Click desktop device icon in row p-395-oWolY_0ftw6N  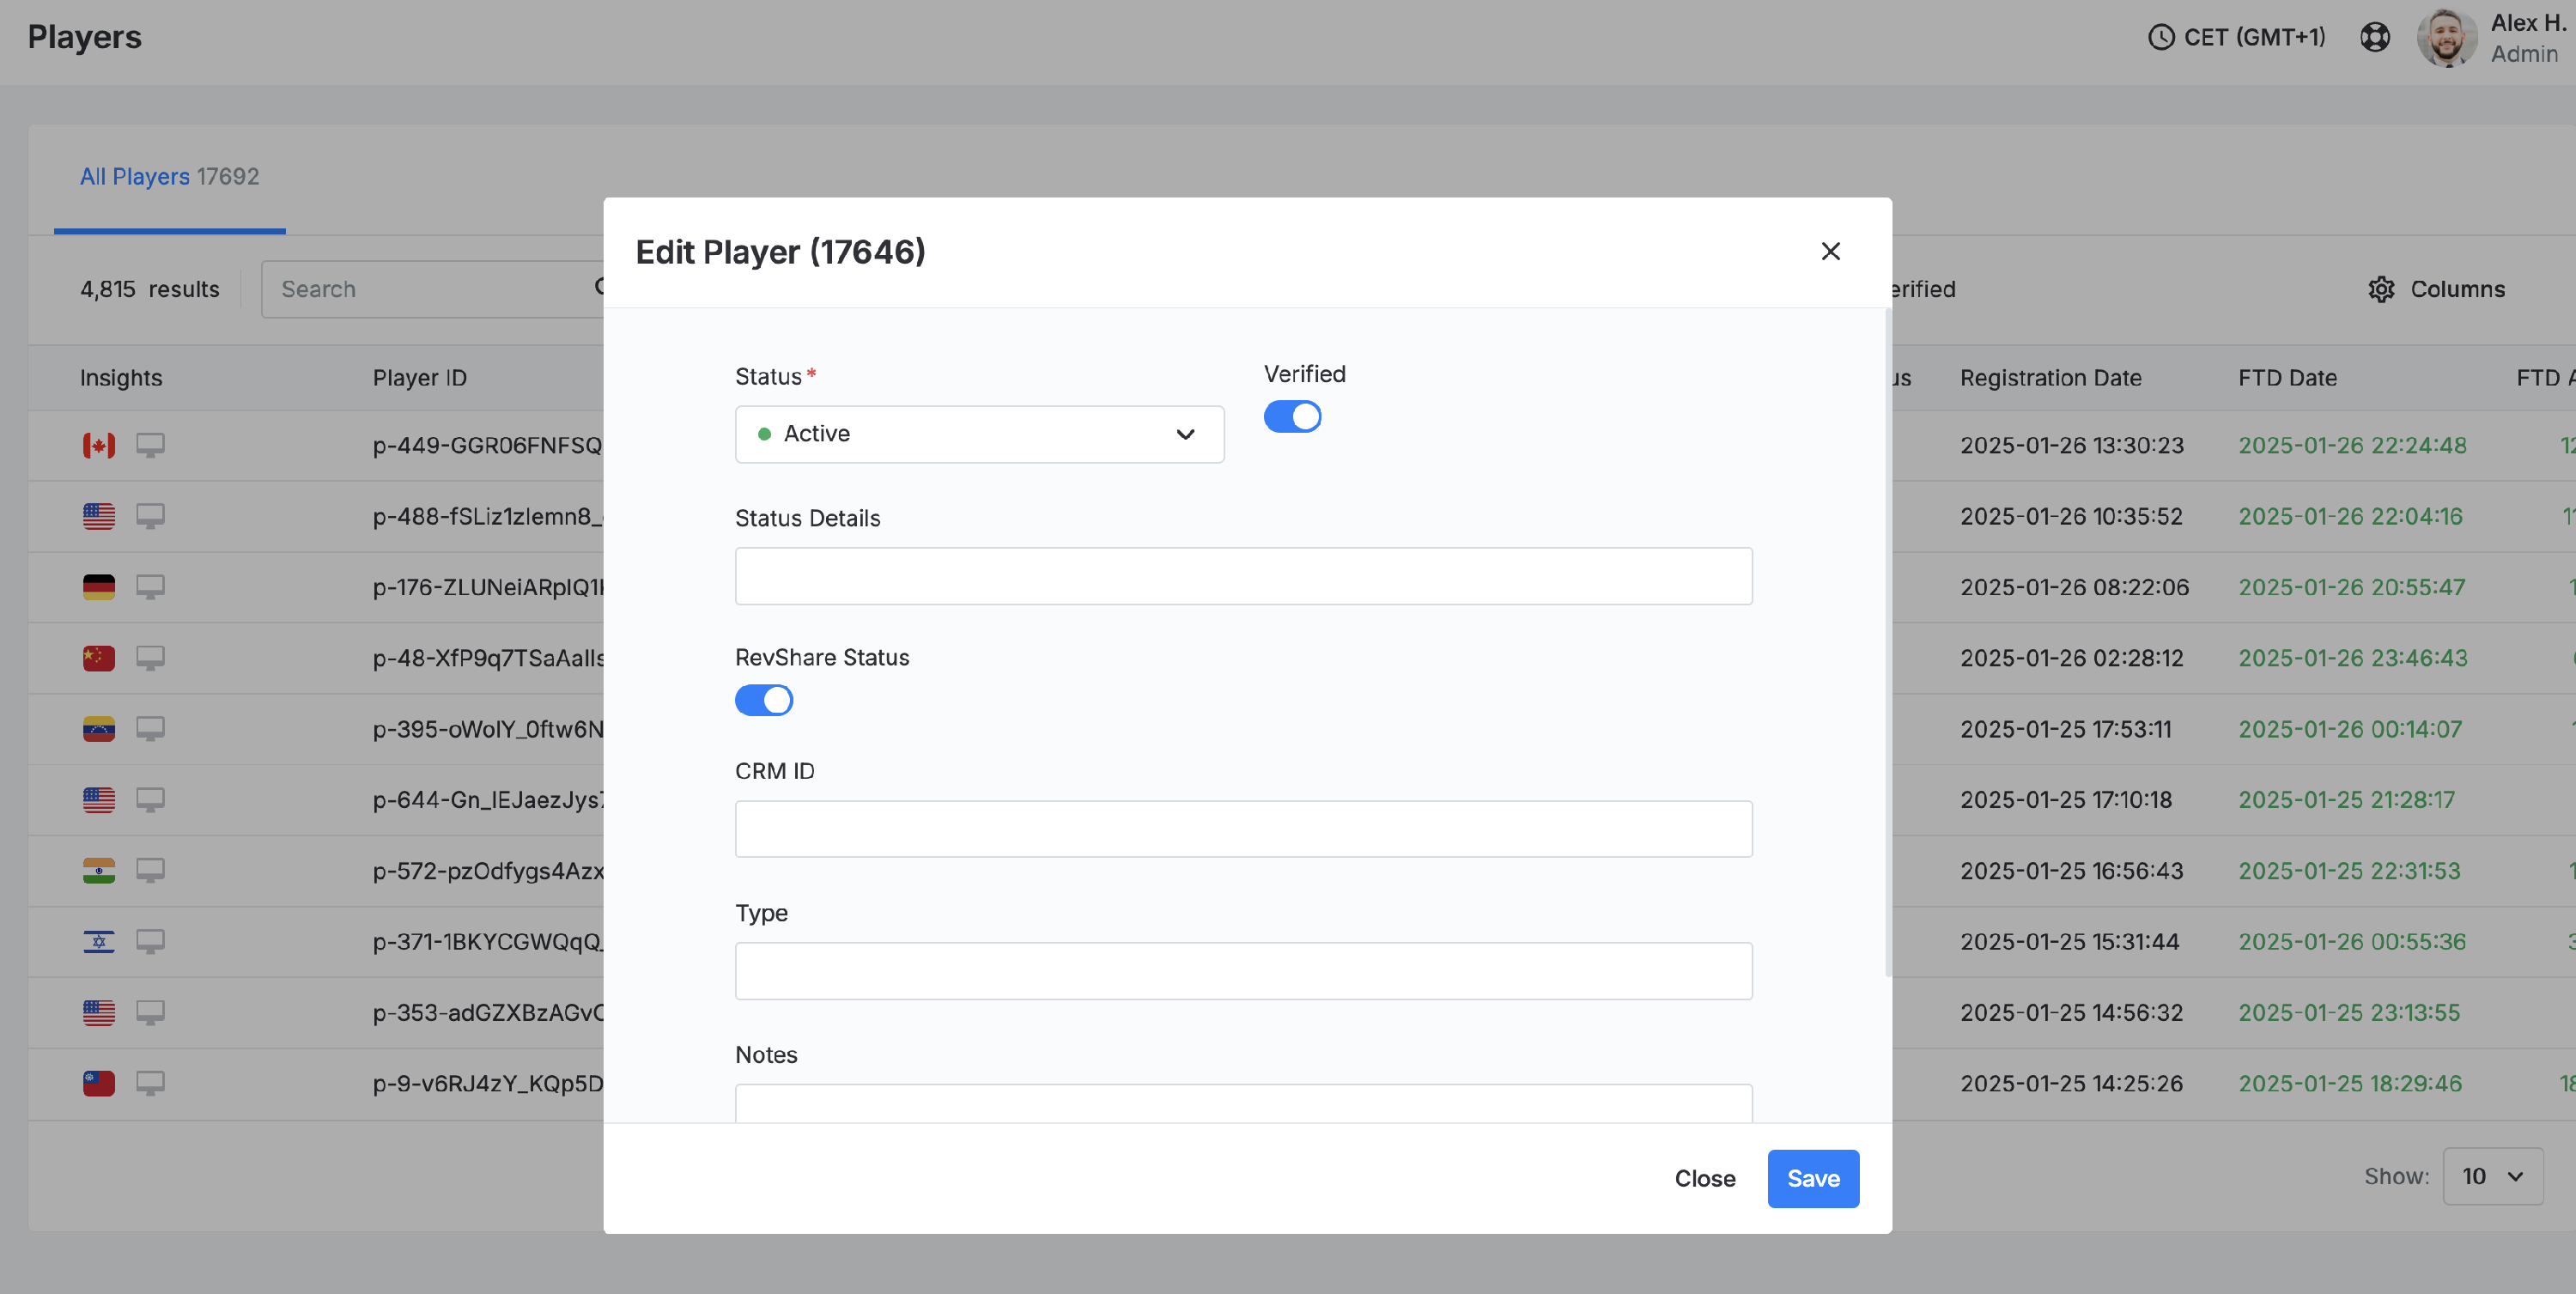click(150, 729)
